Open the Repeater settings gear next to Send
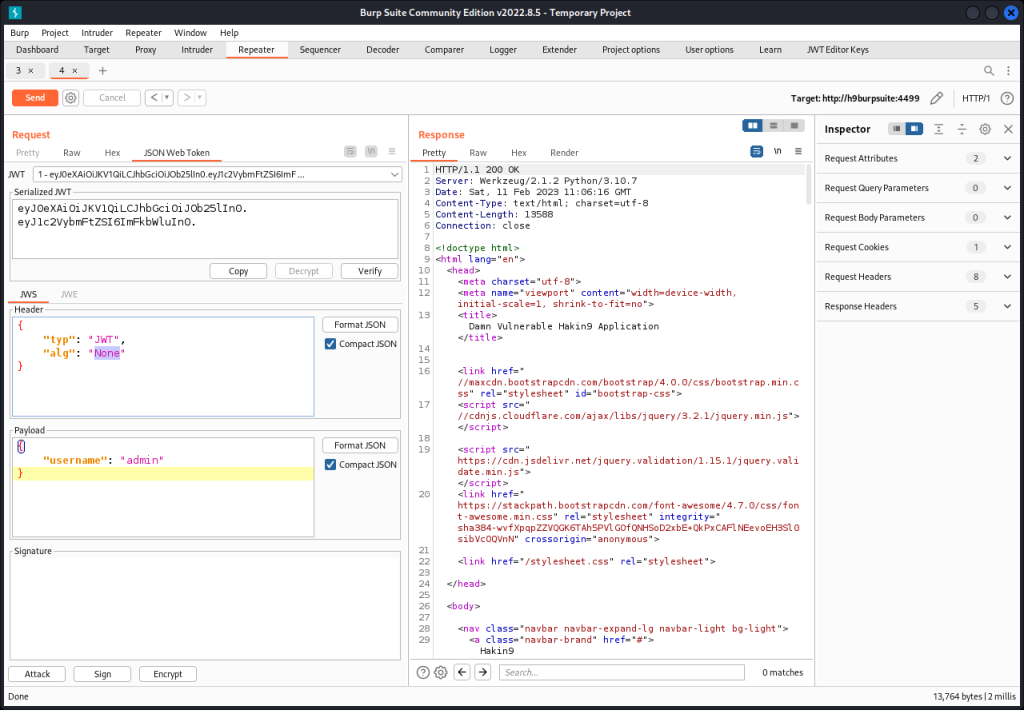Viewport: 1024px width, 710px height. tap(71, 98)
